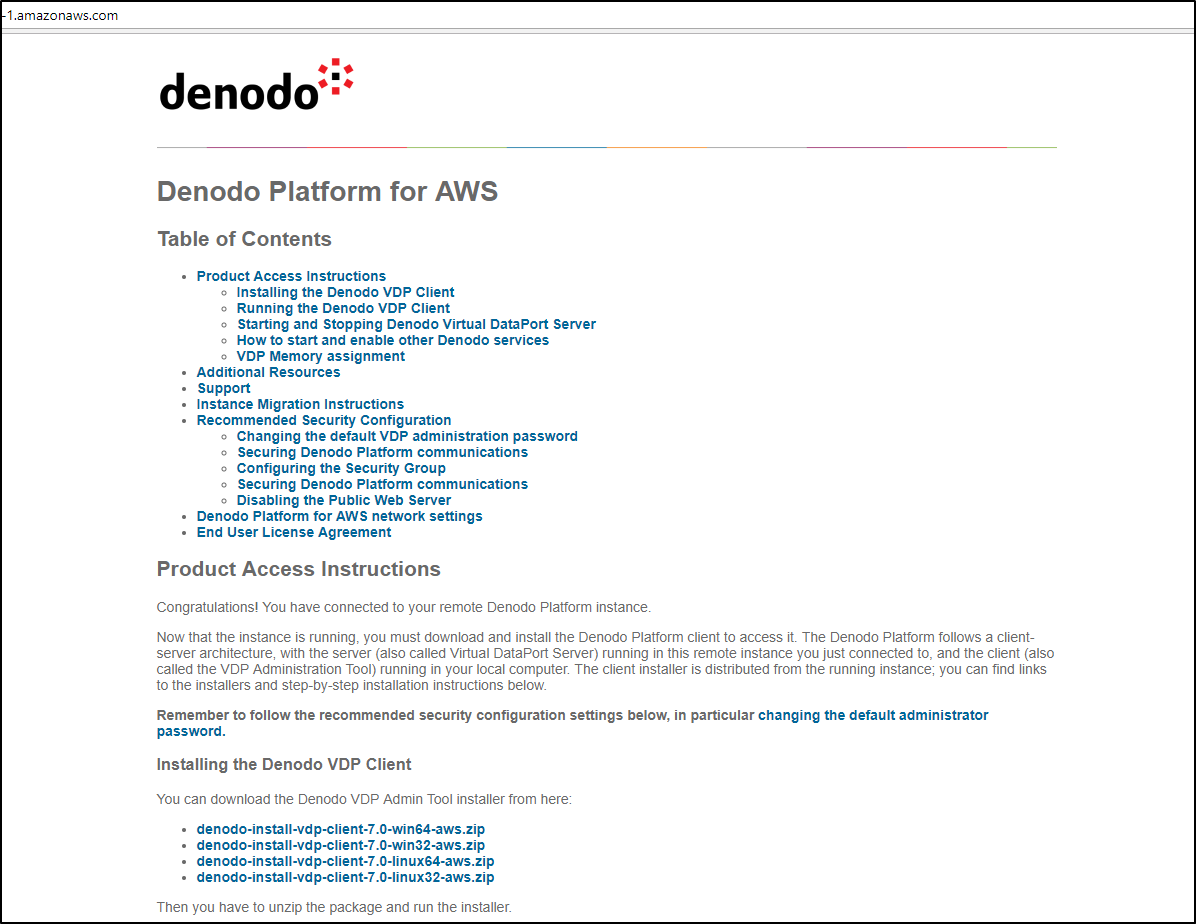
Task: Click the 'Congratulations! You have connected' sentence
Action: (403, 607)
